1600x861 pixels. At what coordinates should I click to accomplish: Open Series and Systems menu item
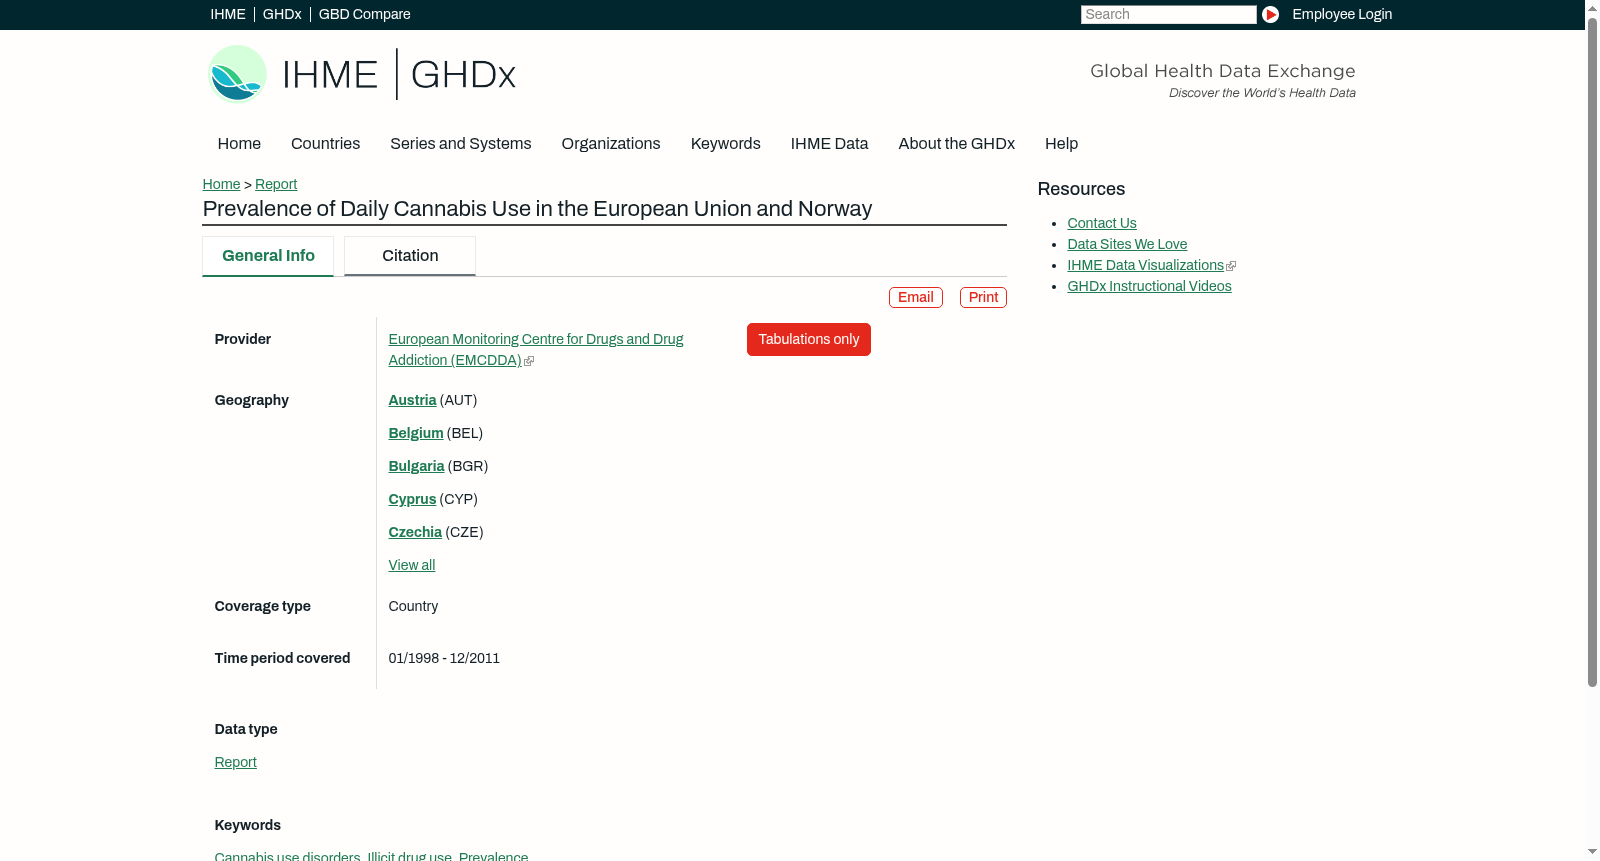(461, 143)
